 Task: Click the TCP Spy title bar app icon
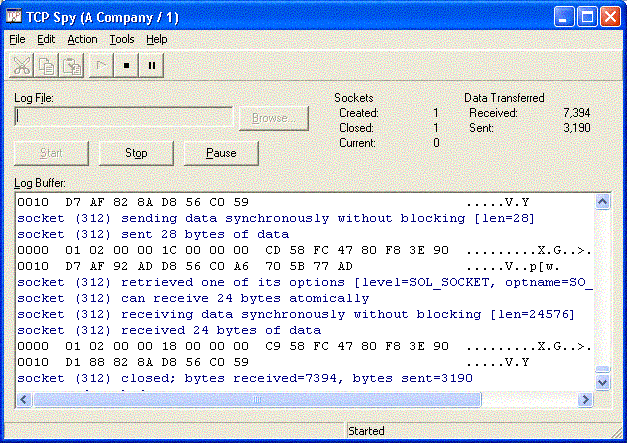point(14,17)
